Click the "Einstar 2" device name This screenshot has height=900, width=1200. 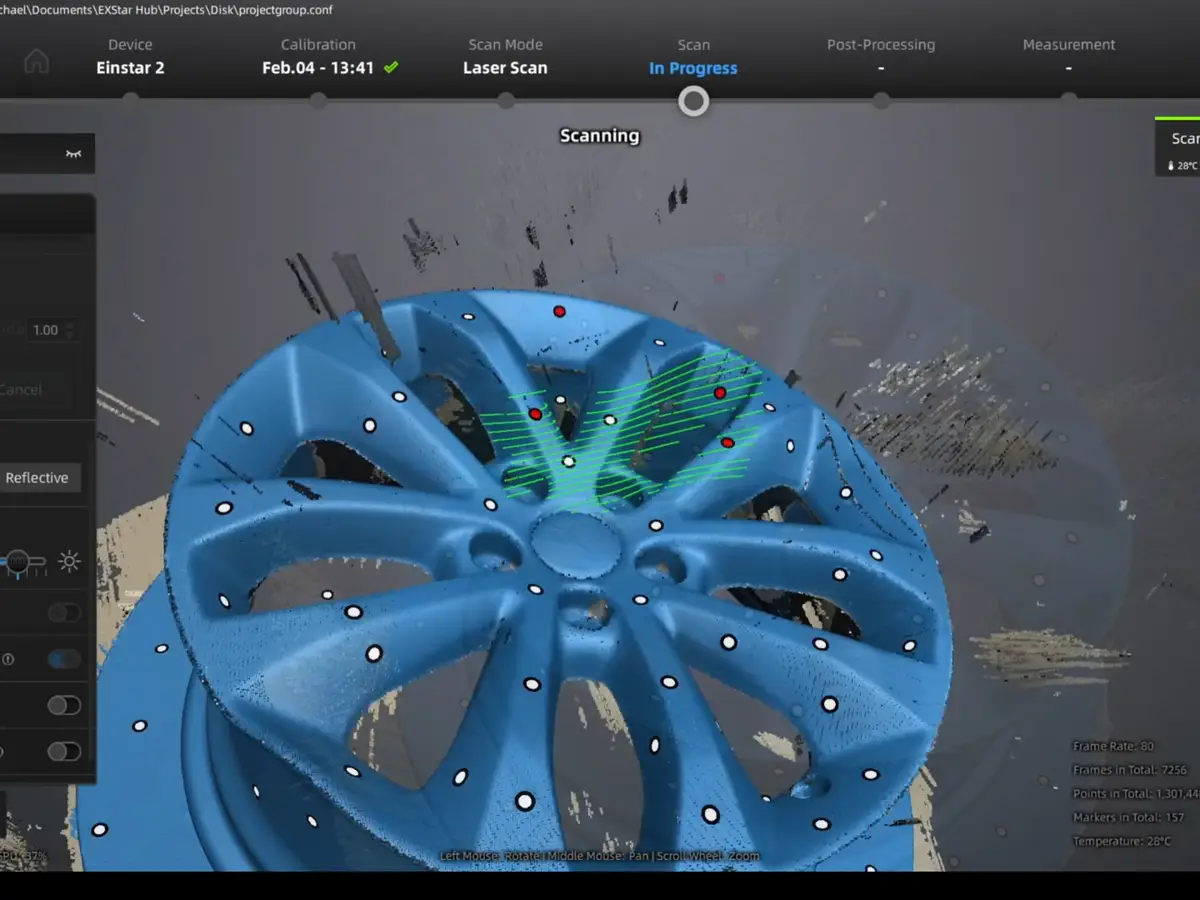pos(130,68)
